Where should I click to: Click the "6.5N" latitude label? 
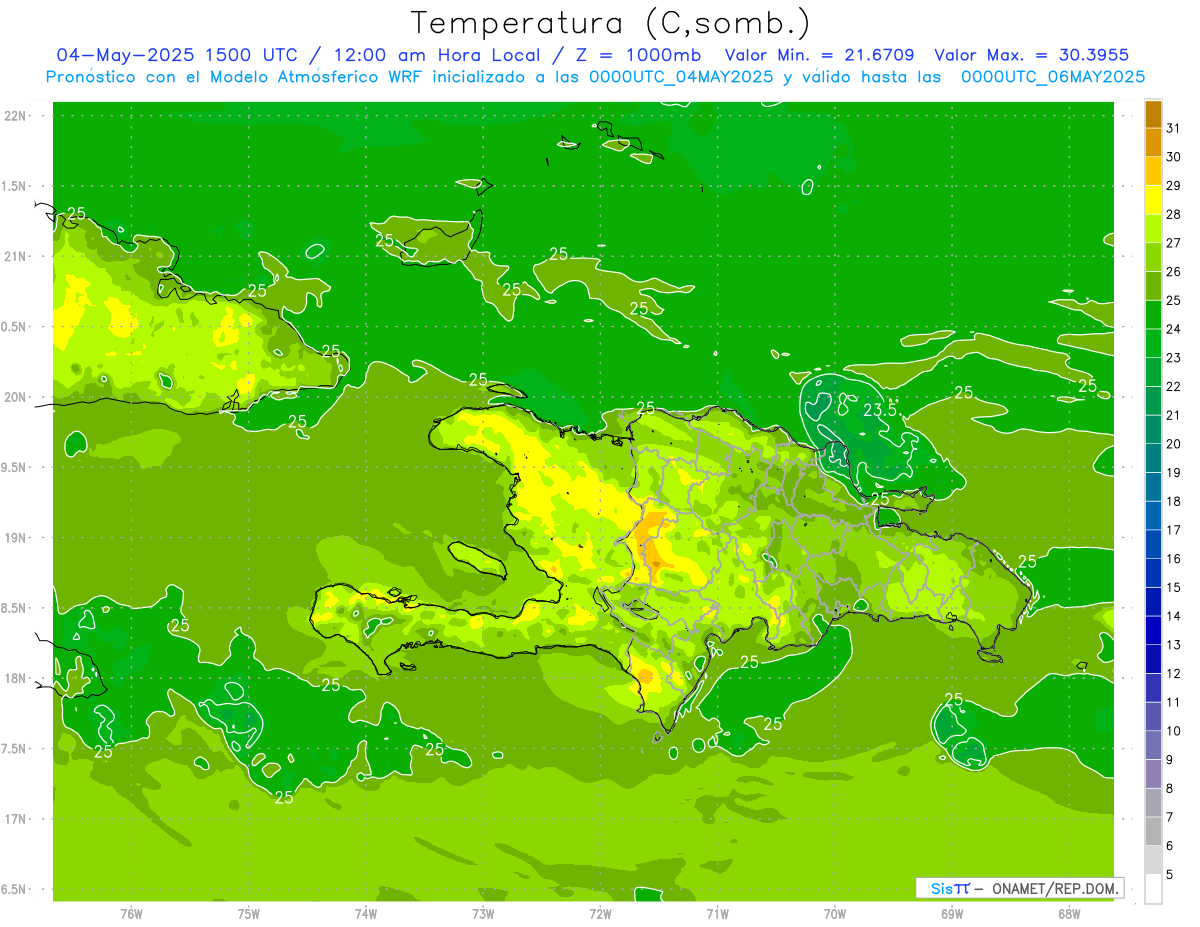(x=14, y=889)
